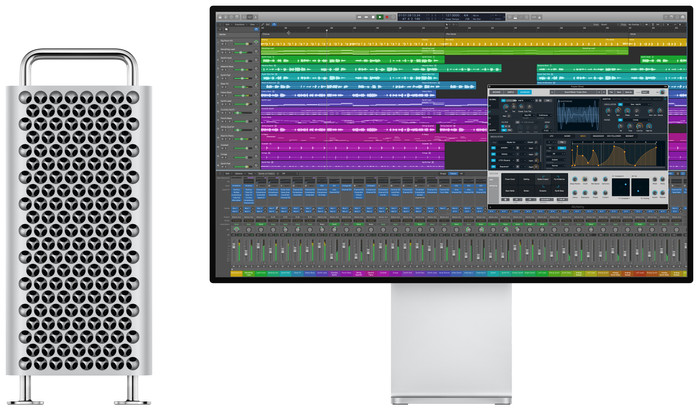Image resolution: width=700 pixels, height=409 pixels.
Task: Click the waveform display in Alchemy
Action: (x=578, y=115)
